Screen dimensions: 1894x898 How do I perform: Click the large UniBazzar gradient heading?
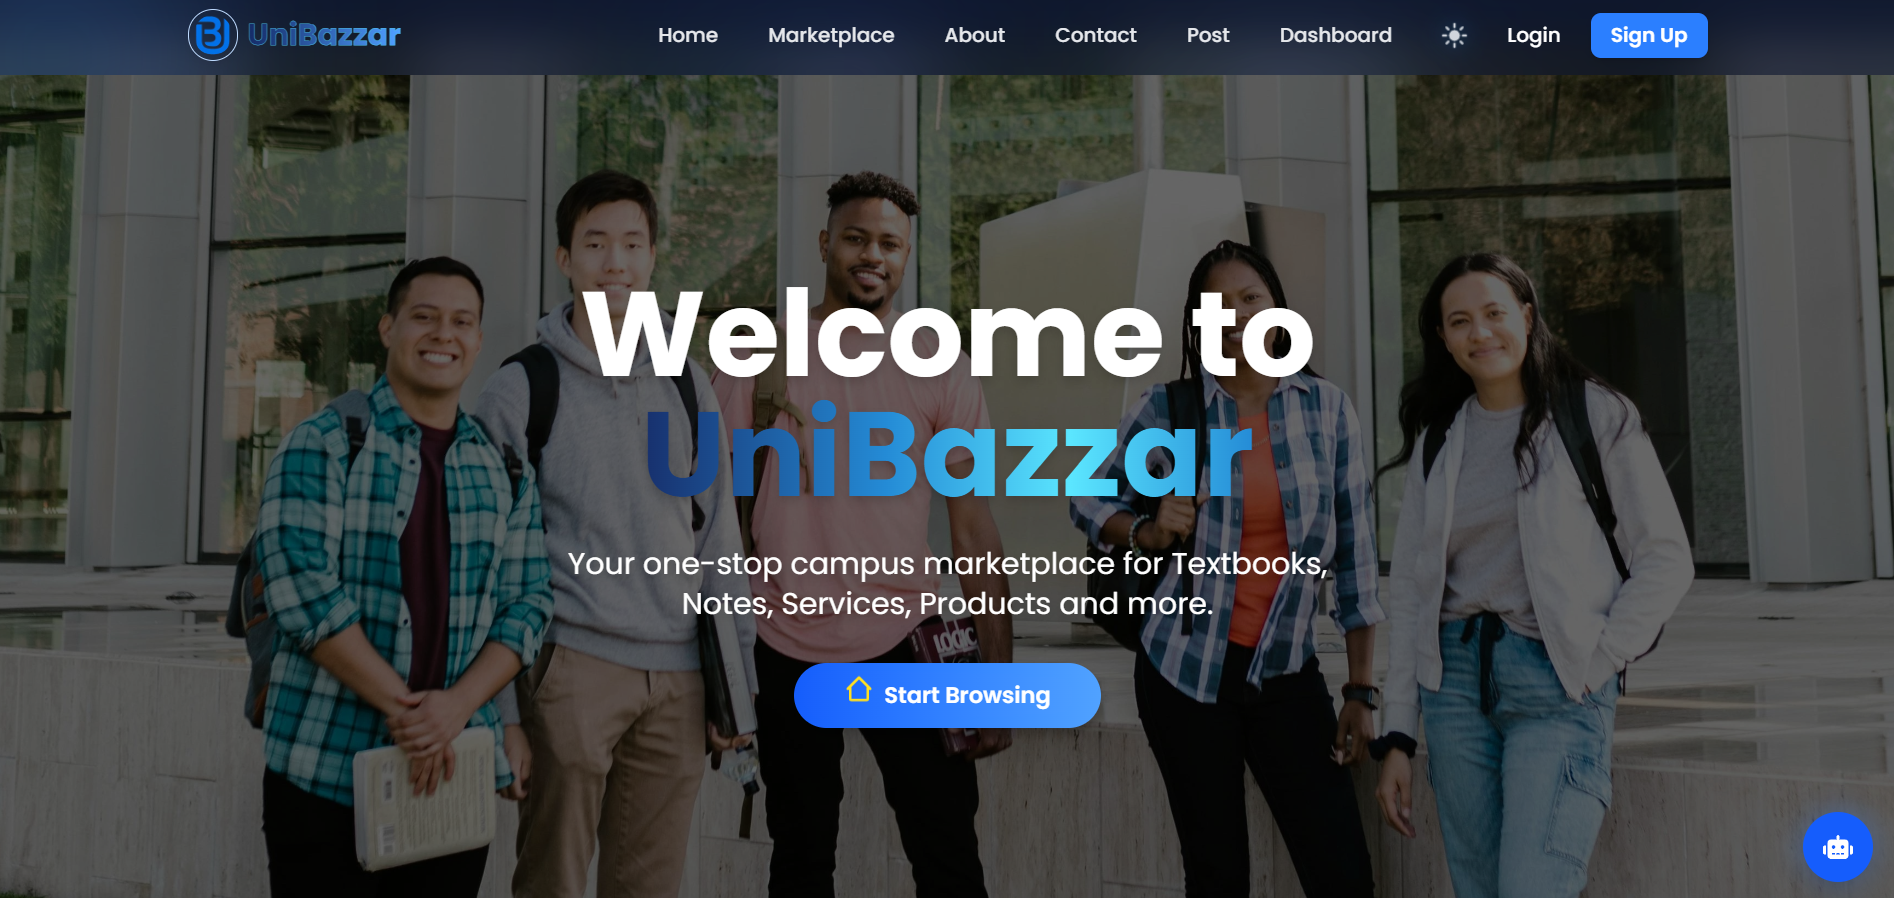[947, 453]
